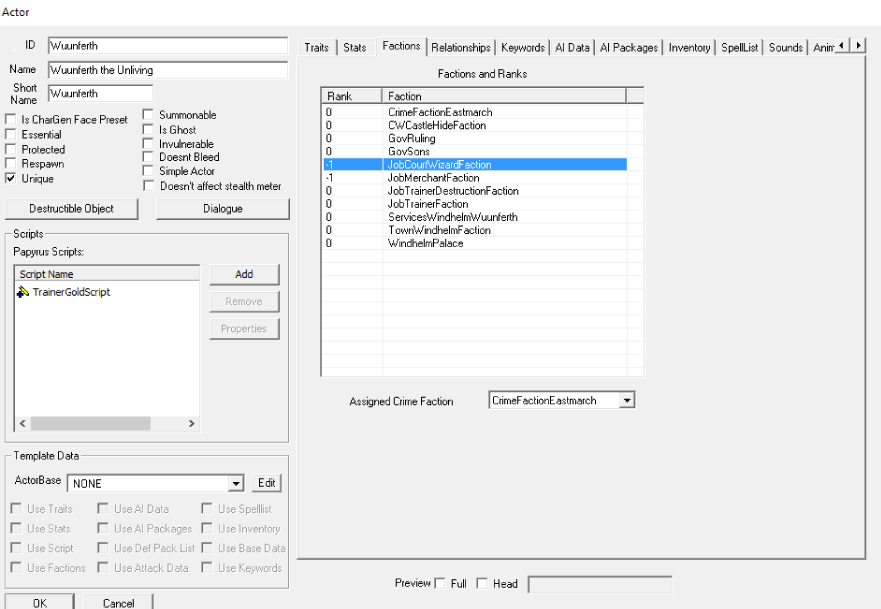Switch to the AI Data tab

[x=572, y=48]
